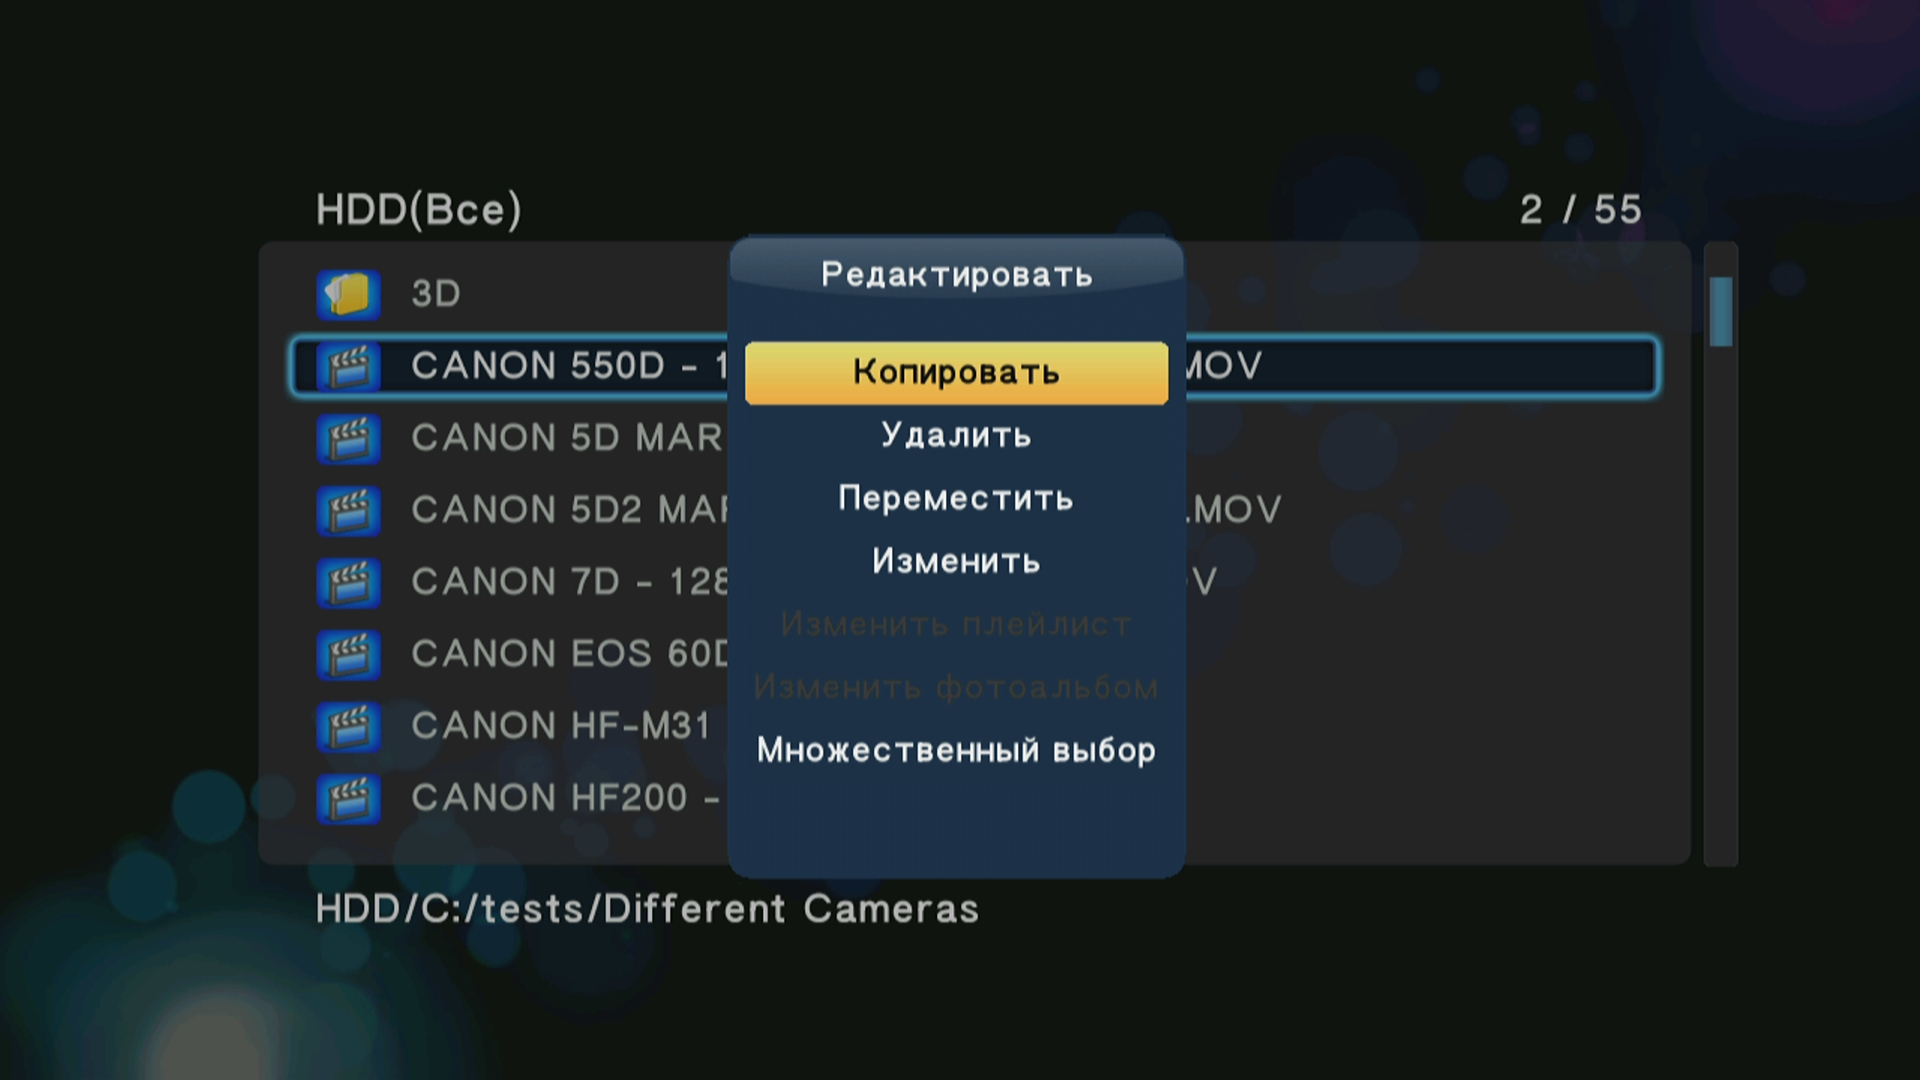The image size is (1920, 1080).
Task: Click the CANON 550D video clip icon
Action: [x=348, y=367]
